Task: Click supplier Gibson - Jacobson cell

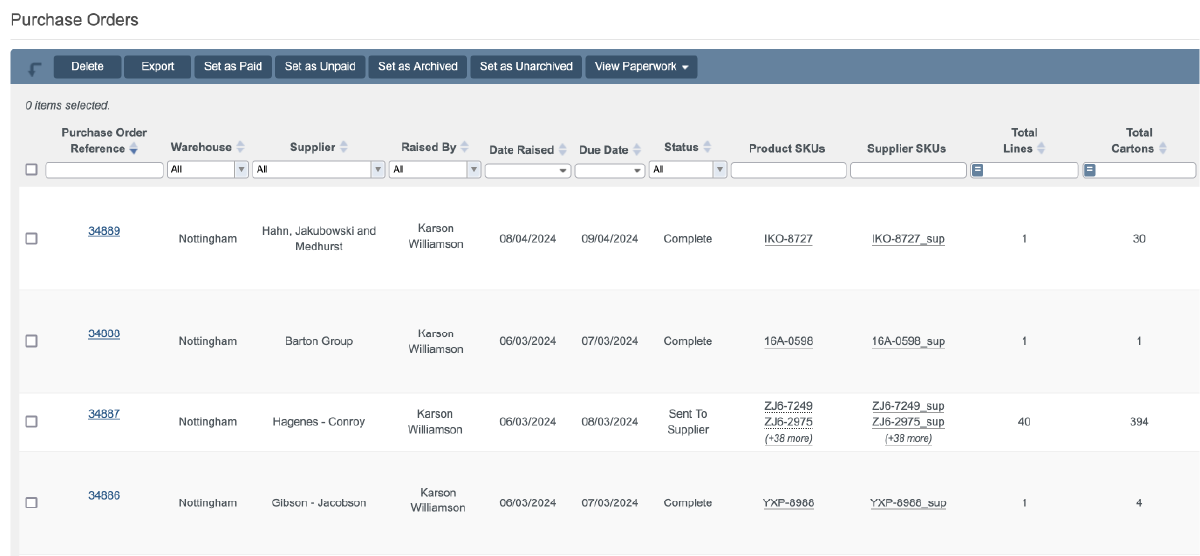Action: 319,503
